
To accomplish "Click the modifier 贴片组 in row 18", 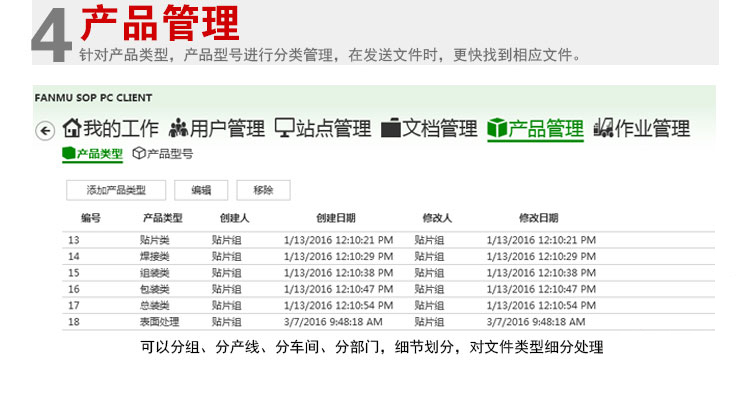I will pos(430,321).
